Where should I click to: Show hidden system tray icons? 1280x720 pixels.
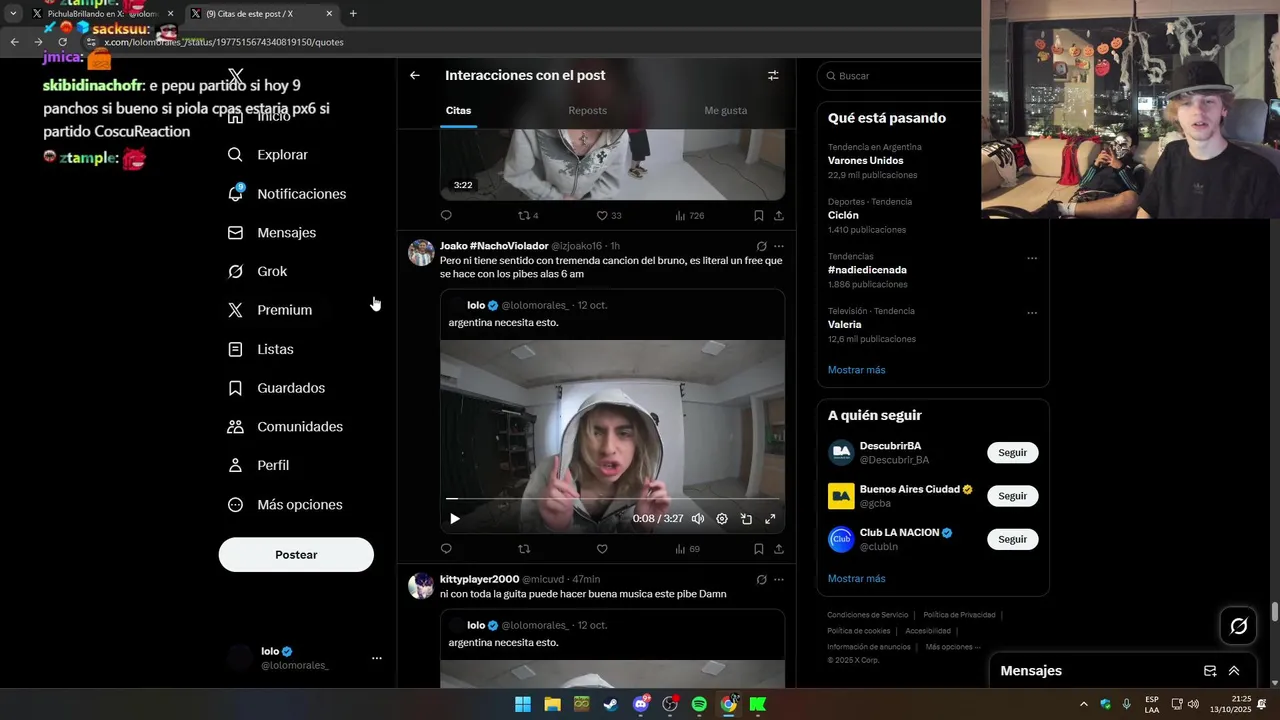[1083, 704]
